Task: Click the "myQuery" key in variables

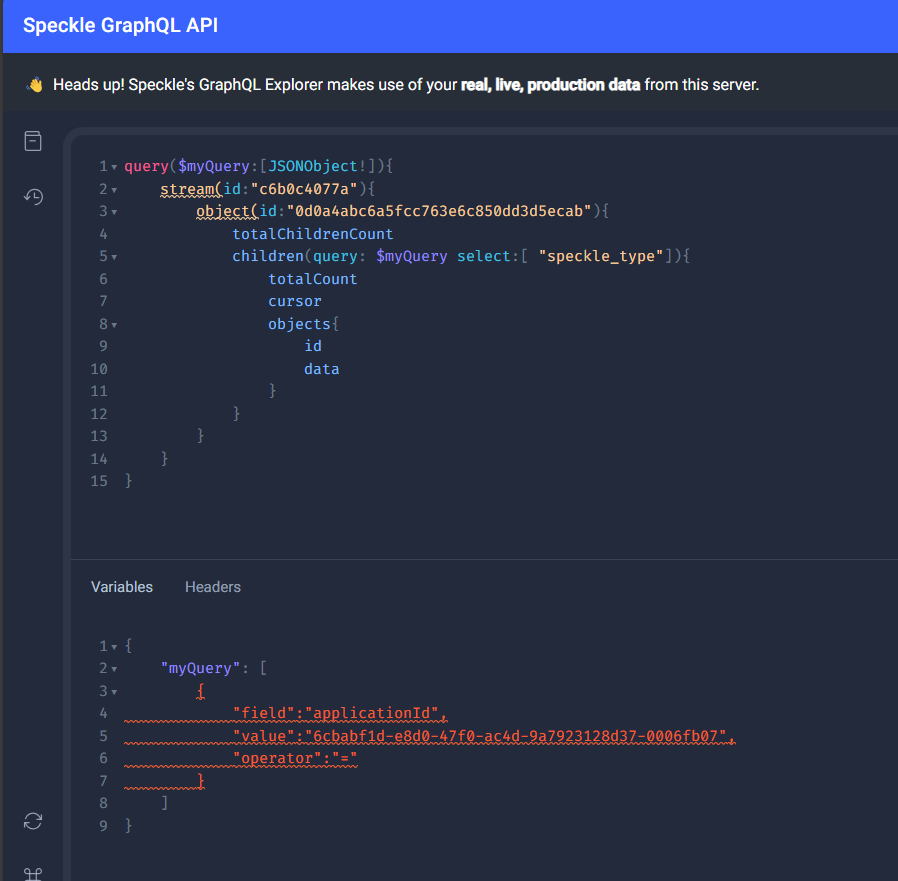Action: point(200,668)
